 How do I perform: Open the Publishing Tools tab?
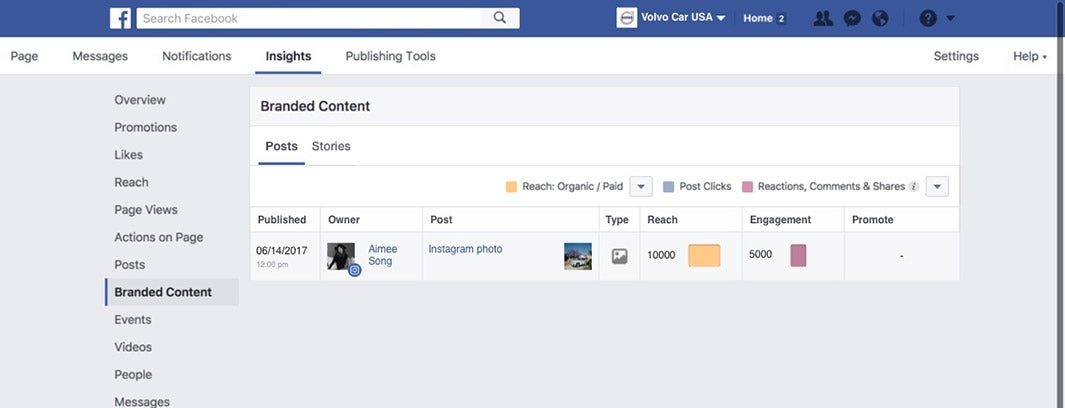[390, 56]
